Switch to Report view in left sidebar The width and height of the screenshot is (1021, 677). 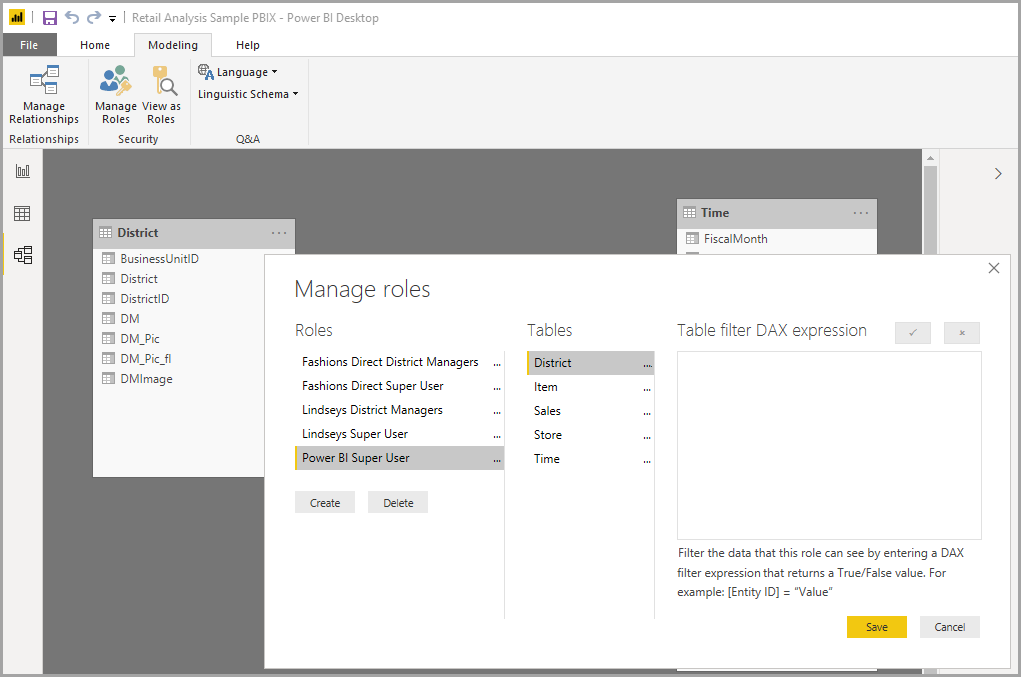(x=22, y=171)
